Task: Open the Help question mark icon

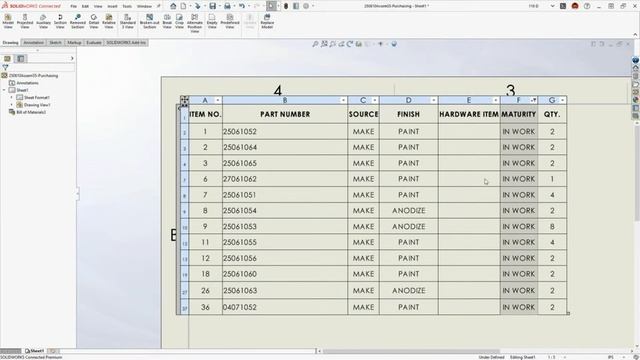Action: [587, 6]
